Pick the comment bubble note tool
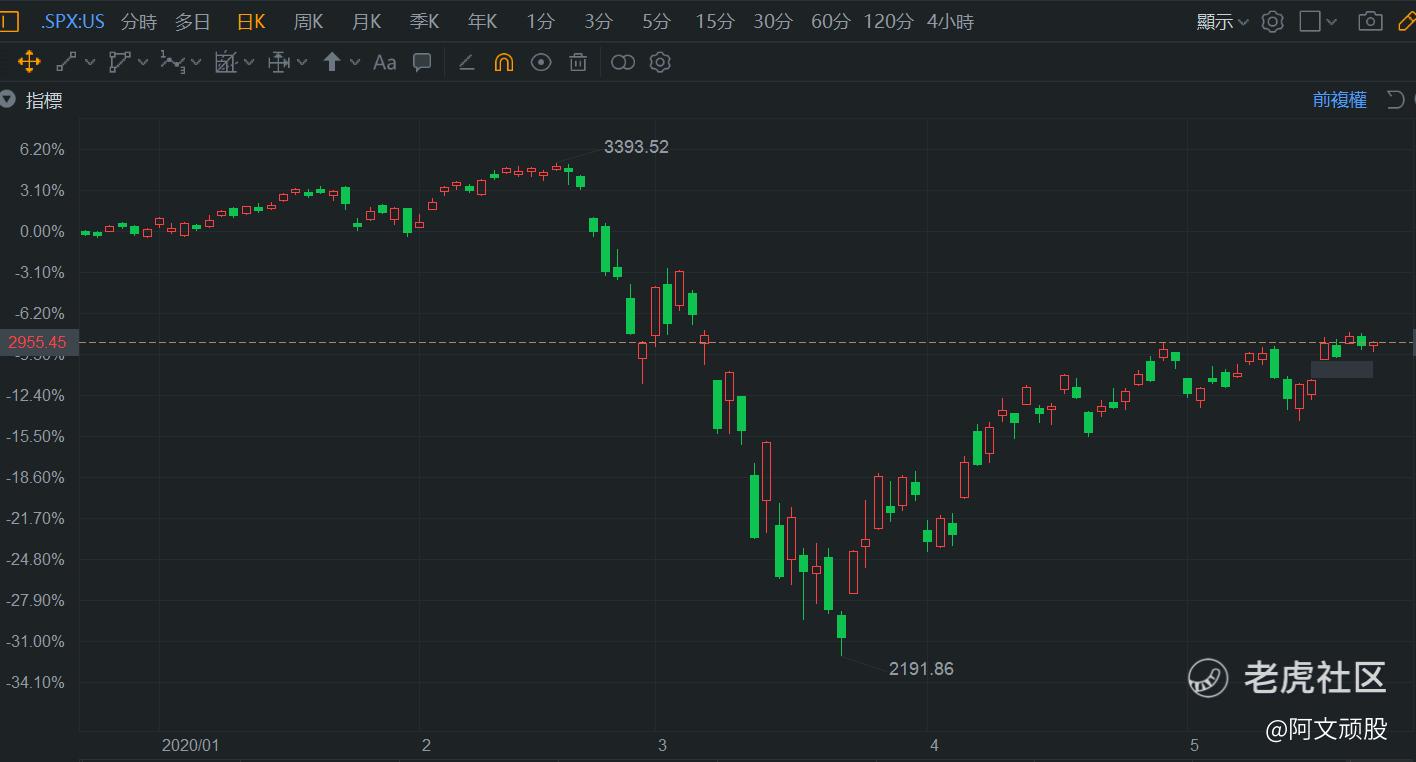Image resolution: width=1416 pixels, height=762 pixels. click(422, 62)
